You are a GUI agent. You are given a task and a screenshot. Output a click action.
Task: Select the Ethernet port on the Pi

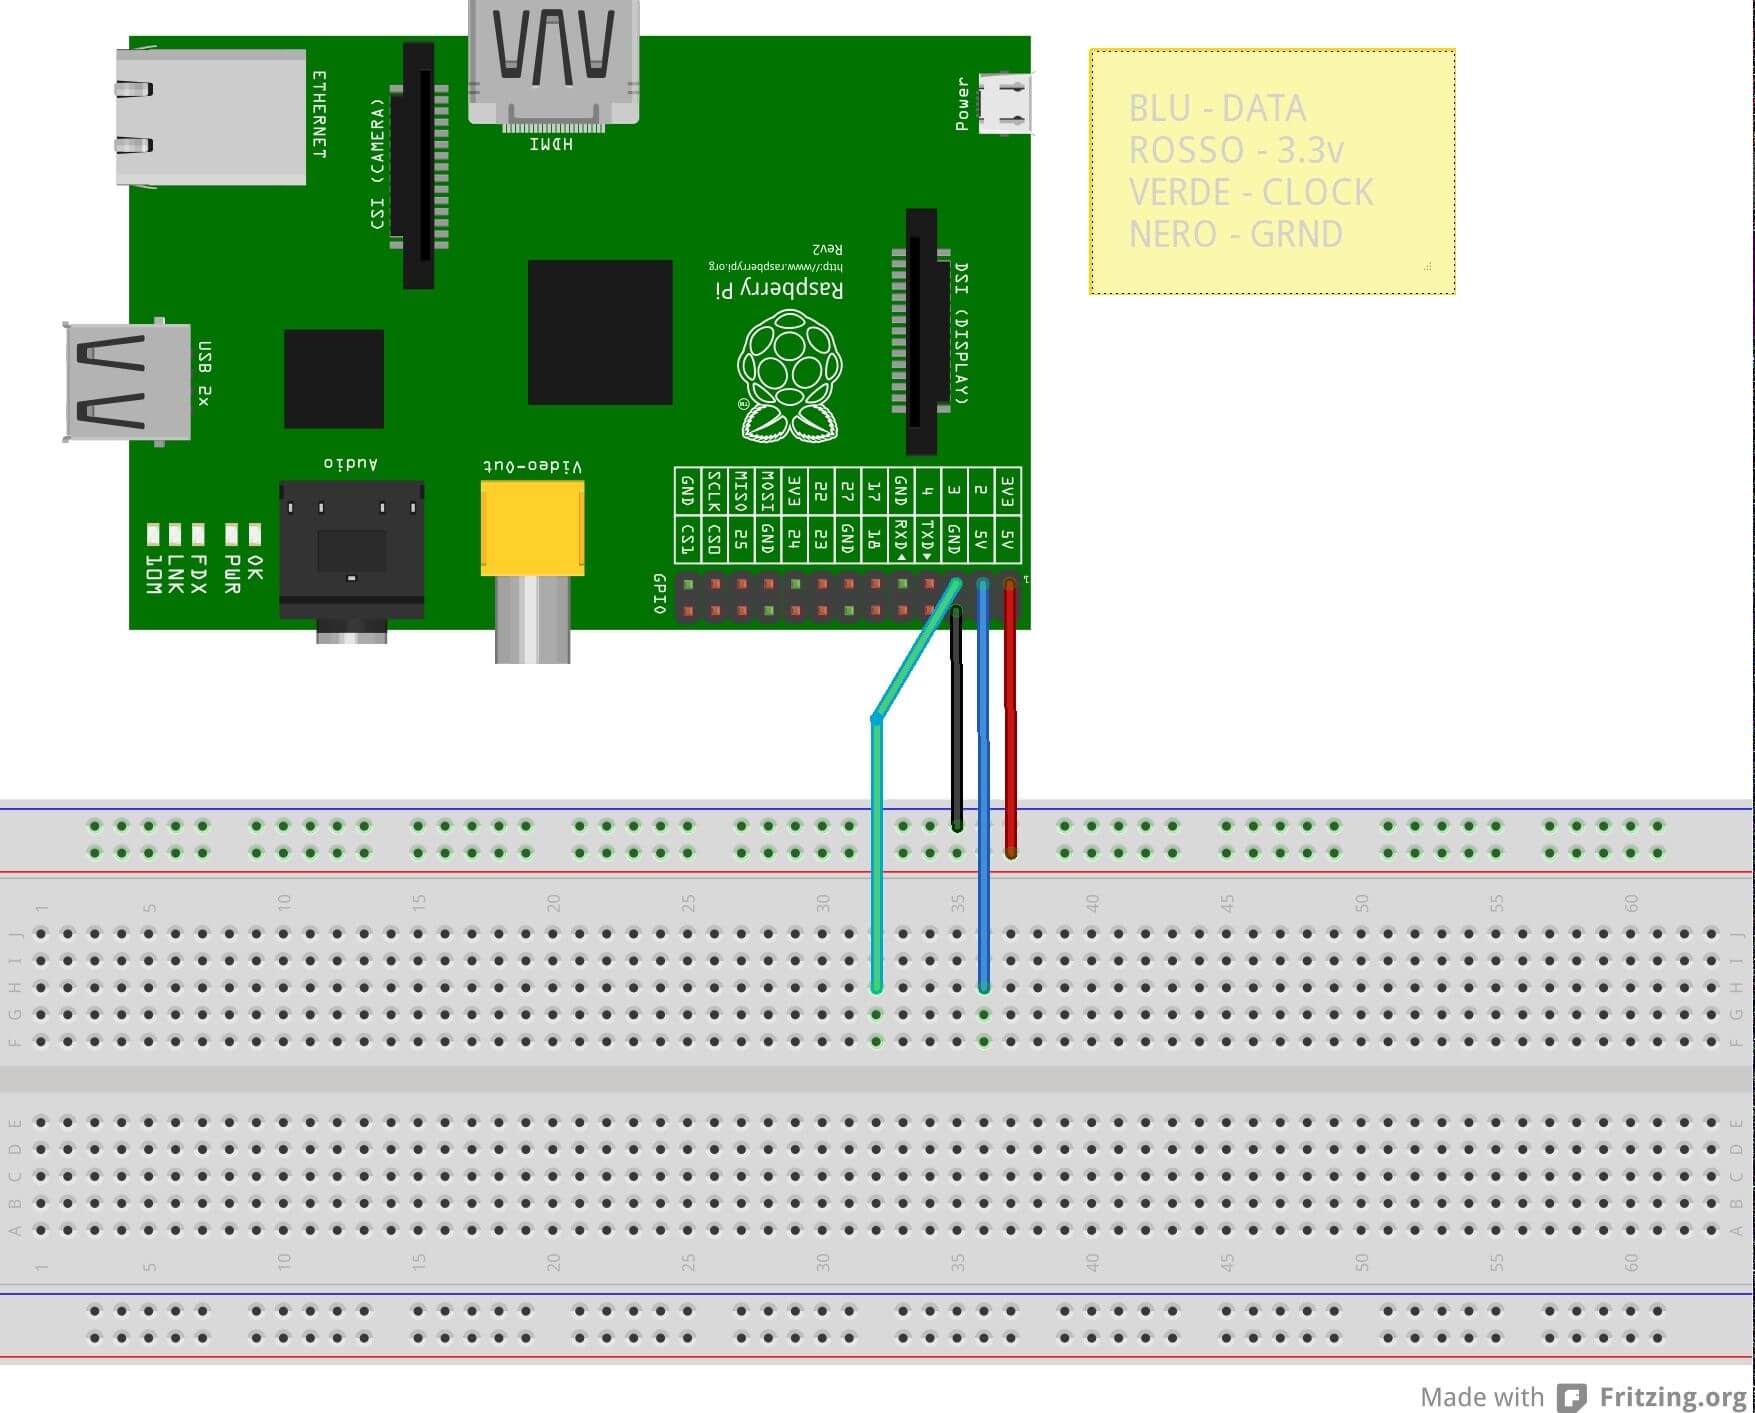pos(211,117)
